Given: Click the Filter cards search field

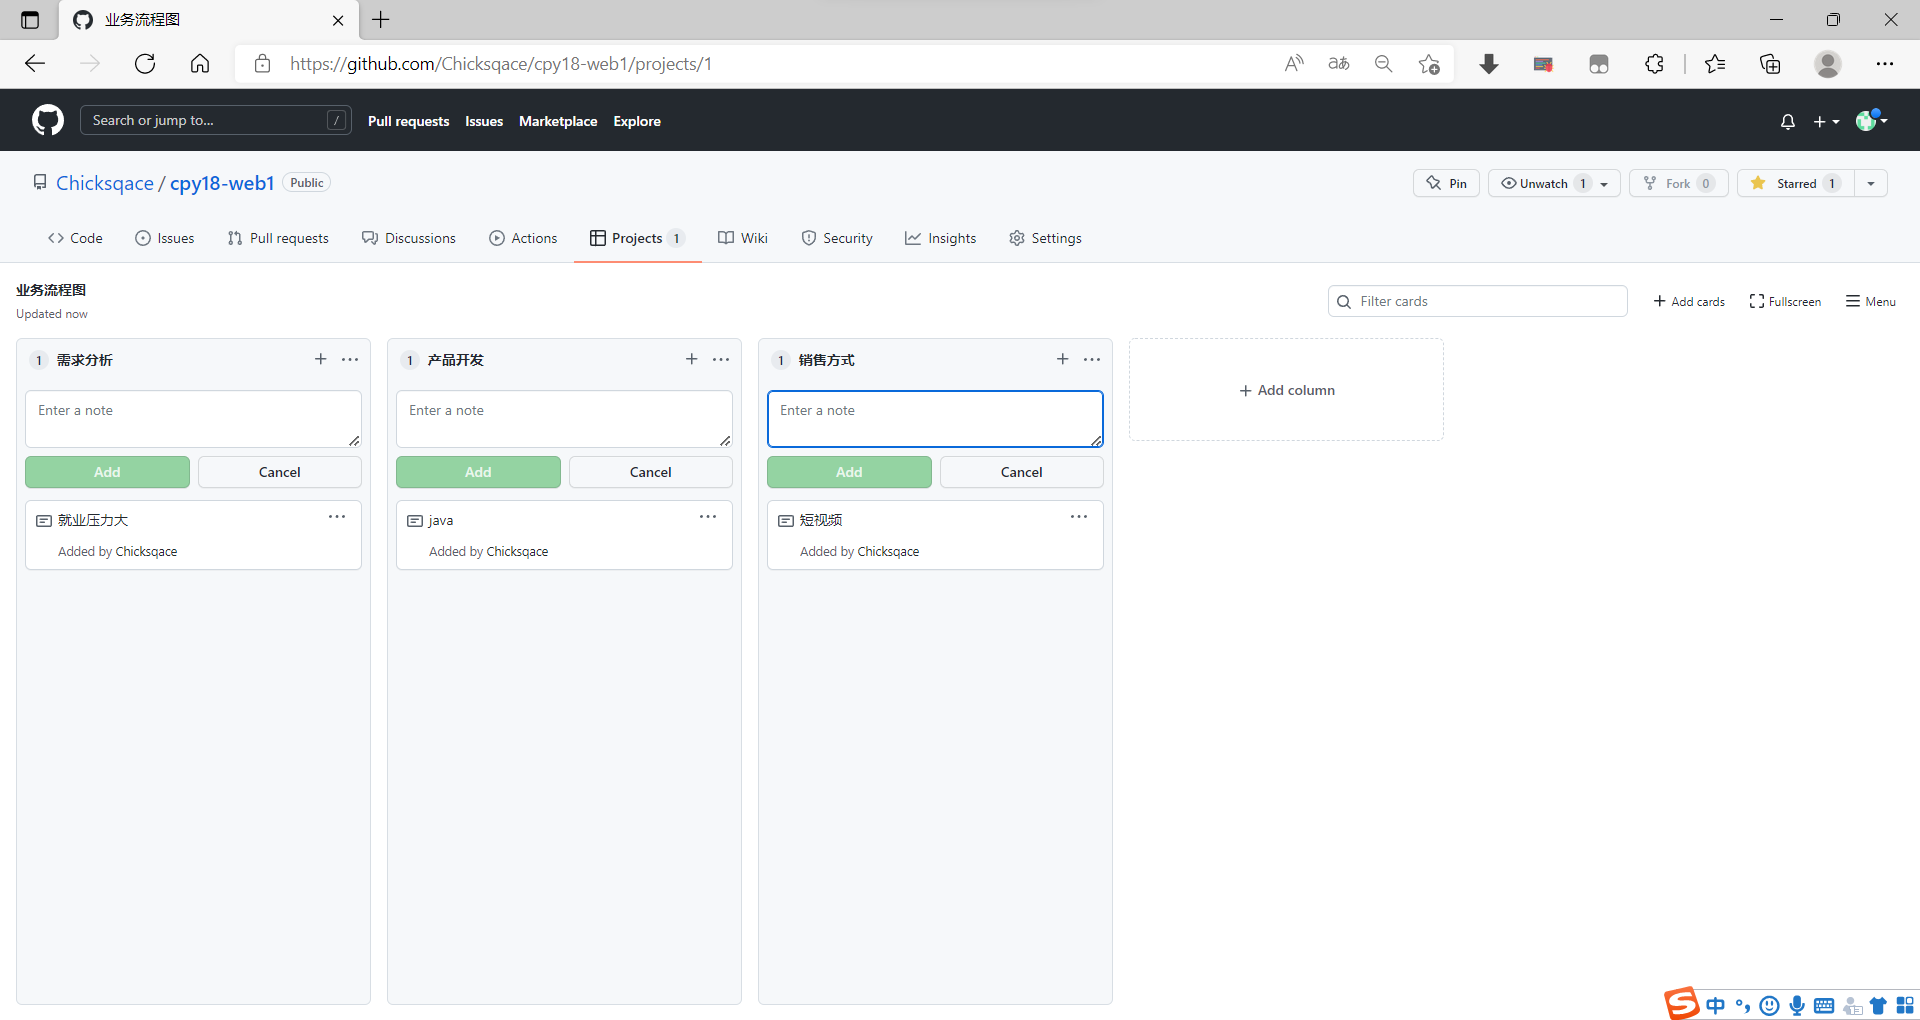Looking at the screenshot, I should click(x=1477, y=301).
